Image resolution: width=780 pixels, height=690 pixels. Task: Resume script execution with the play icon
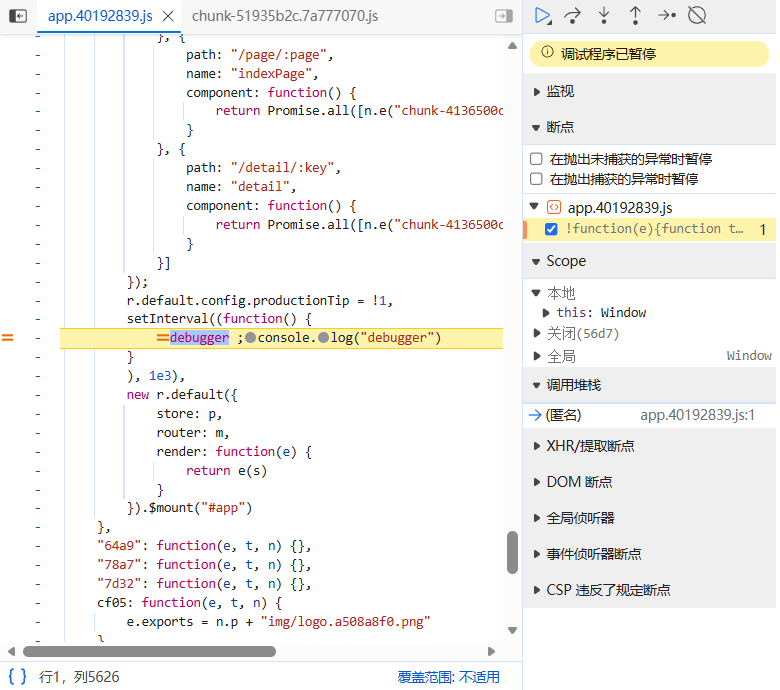[542, 15]
